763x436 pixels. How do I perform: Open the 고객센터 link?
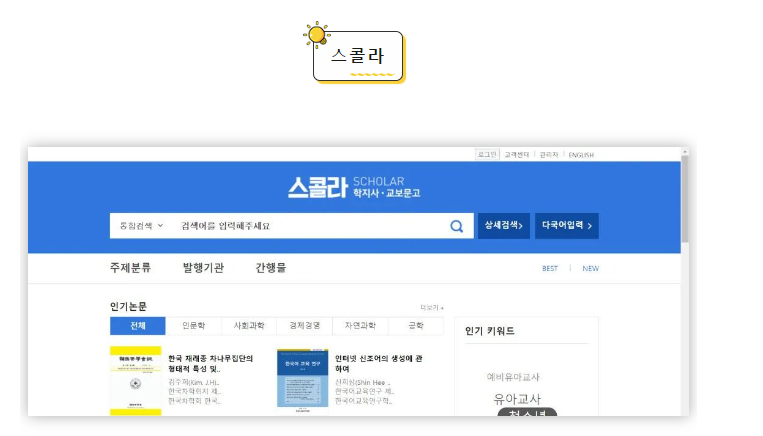[x=517, y=155]
